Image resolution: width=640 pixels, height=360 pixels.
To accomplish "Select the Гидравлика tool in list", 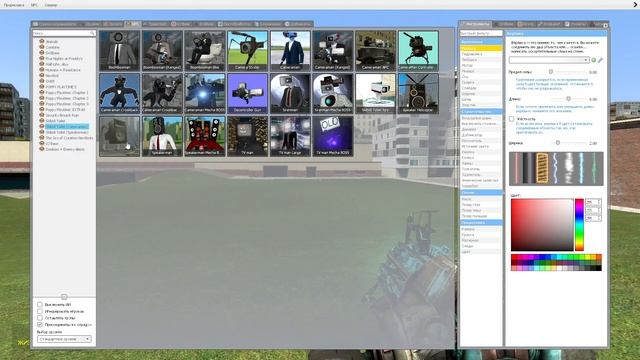I will [481, 54].
